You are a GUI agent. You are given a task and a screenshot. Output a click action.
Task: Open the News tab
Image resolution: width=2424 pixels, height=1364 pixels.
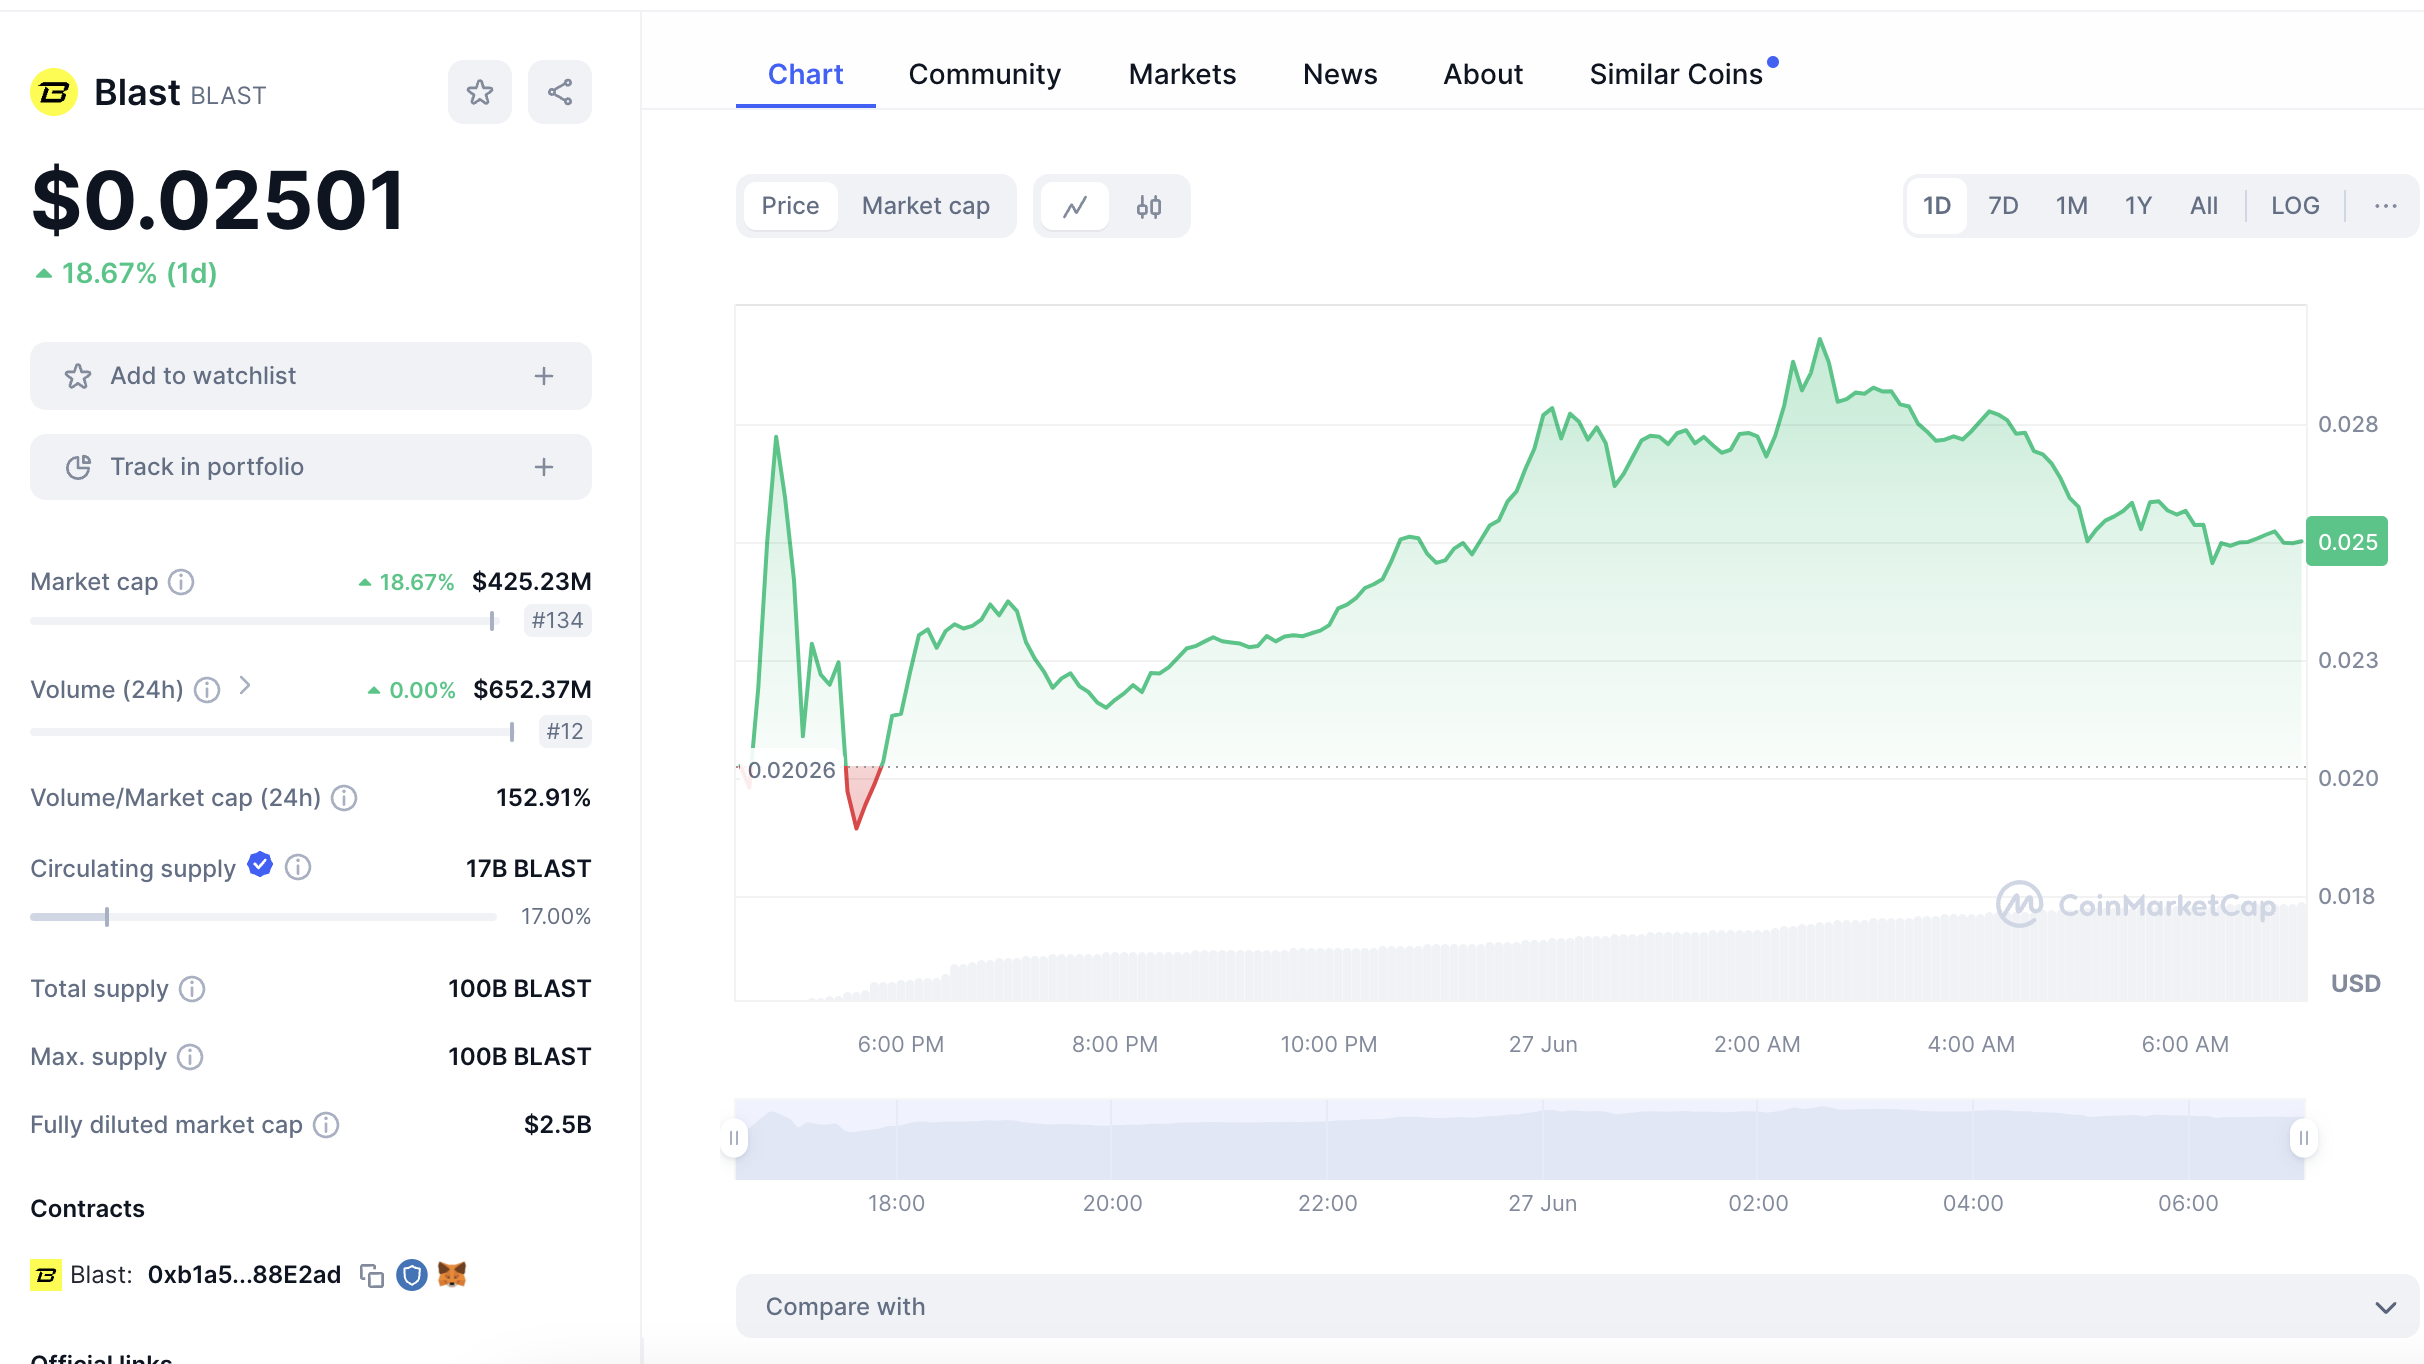click(x=1340, y=74)
